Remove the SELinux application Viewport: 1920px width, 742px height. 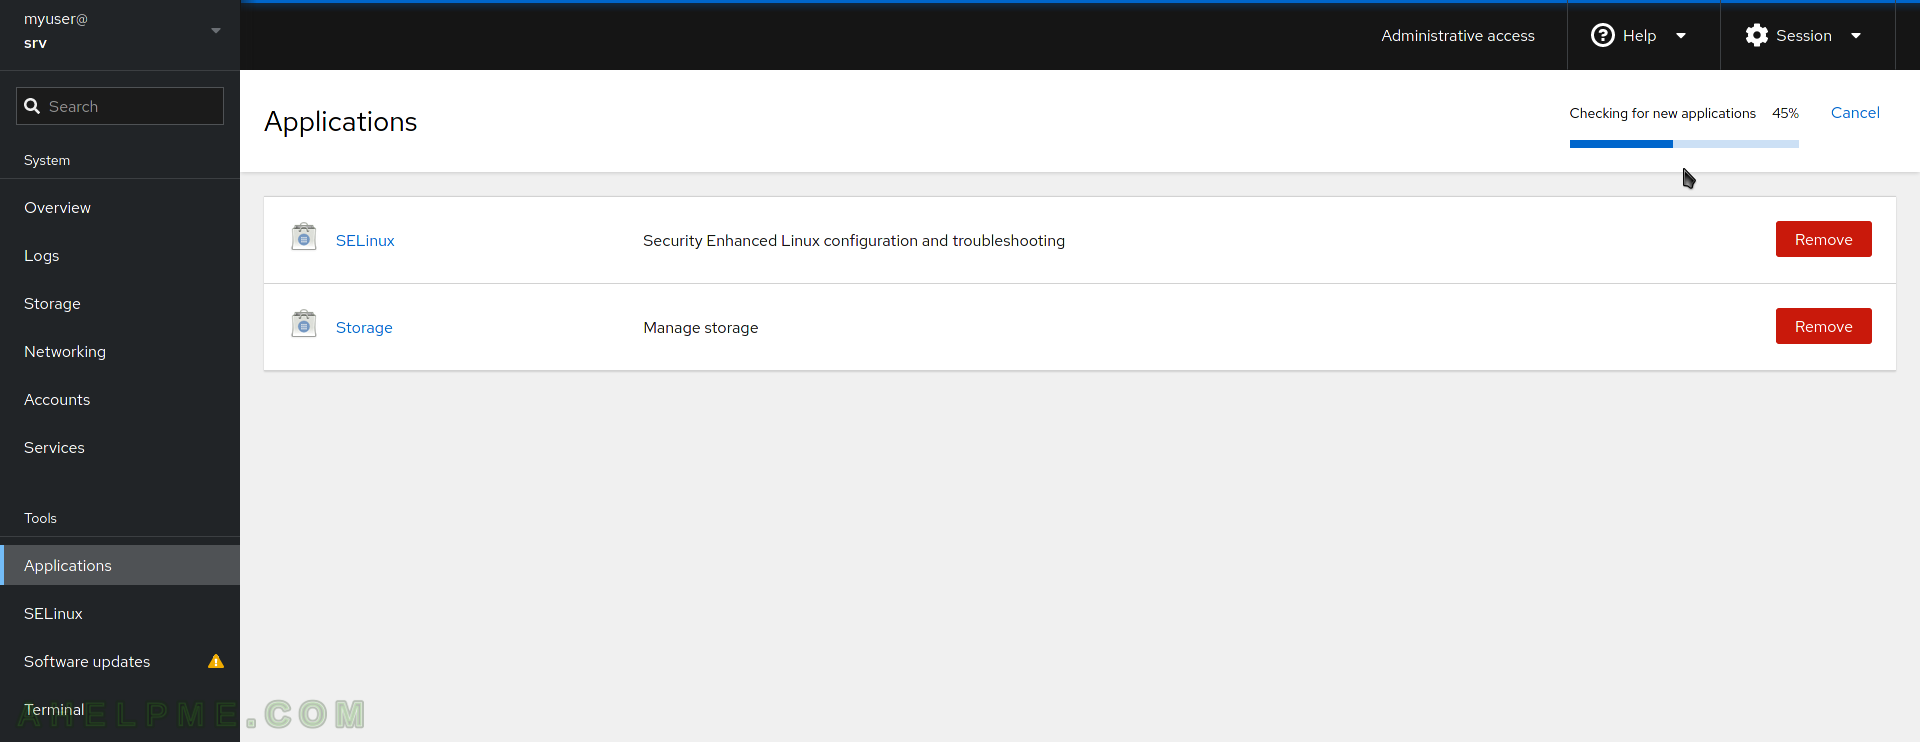[x=1823, y=239]
